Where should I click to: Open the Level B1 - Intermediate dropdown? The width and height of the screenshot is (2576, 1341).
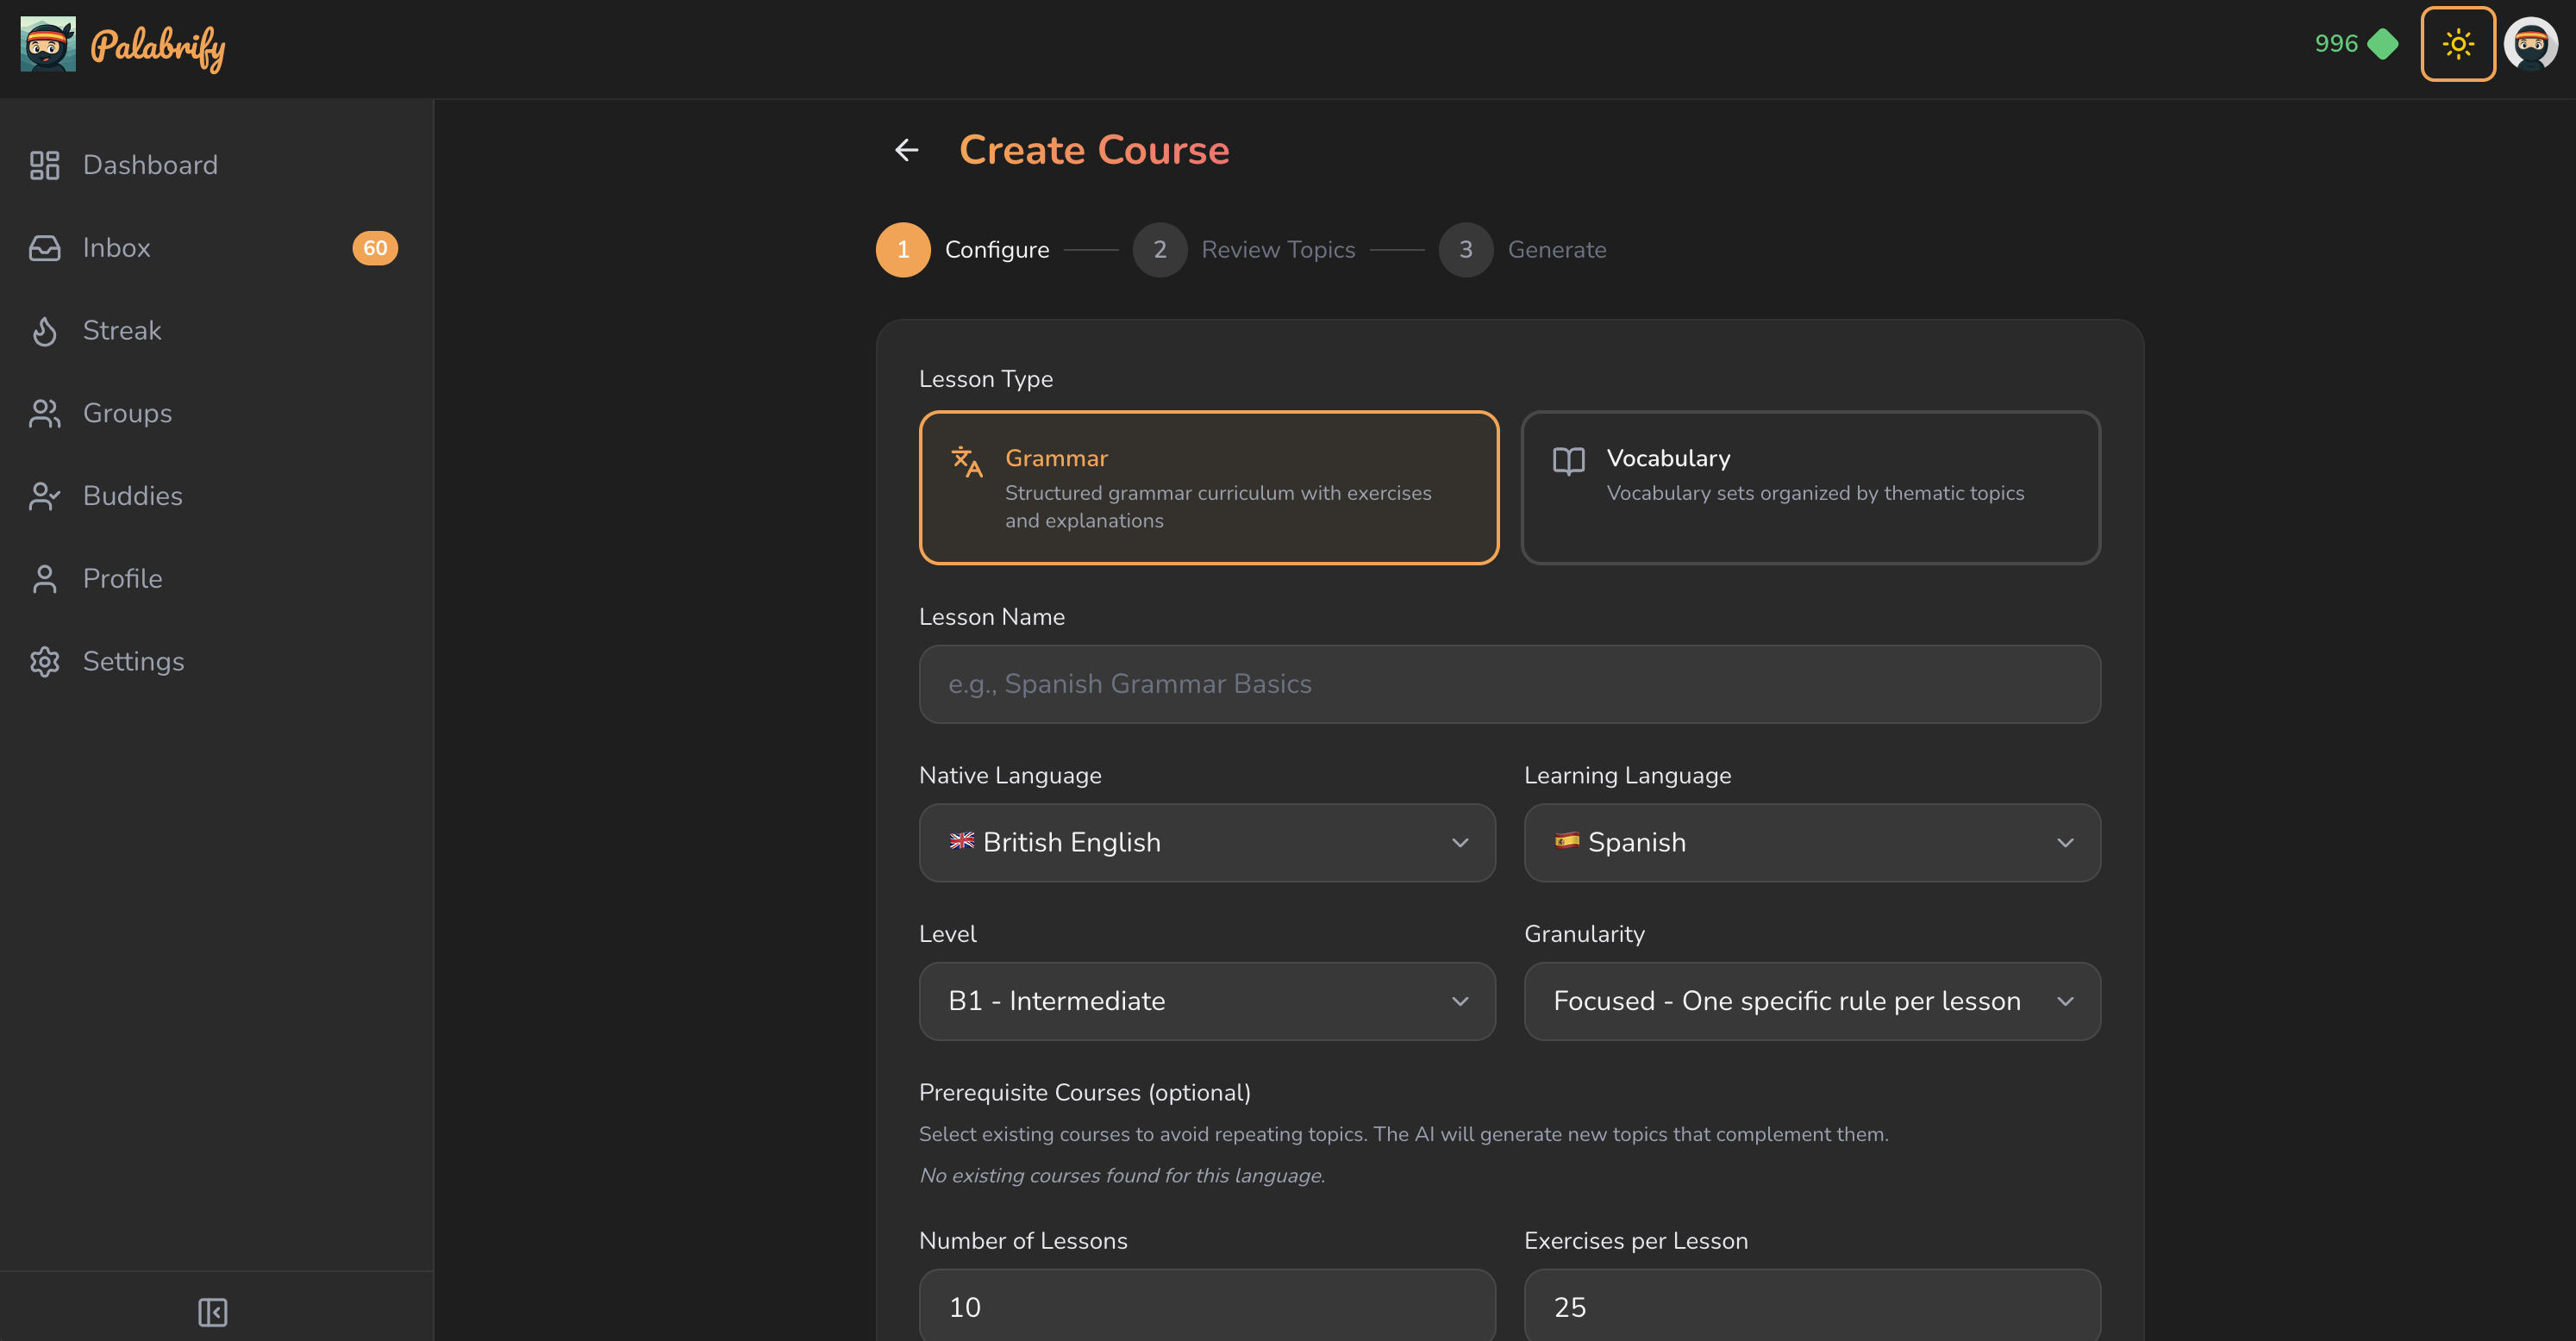point(1207,1001)
